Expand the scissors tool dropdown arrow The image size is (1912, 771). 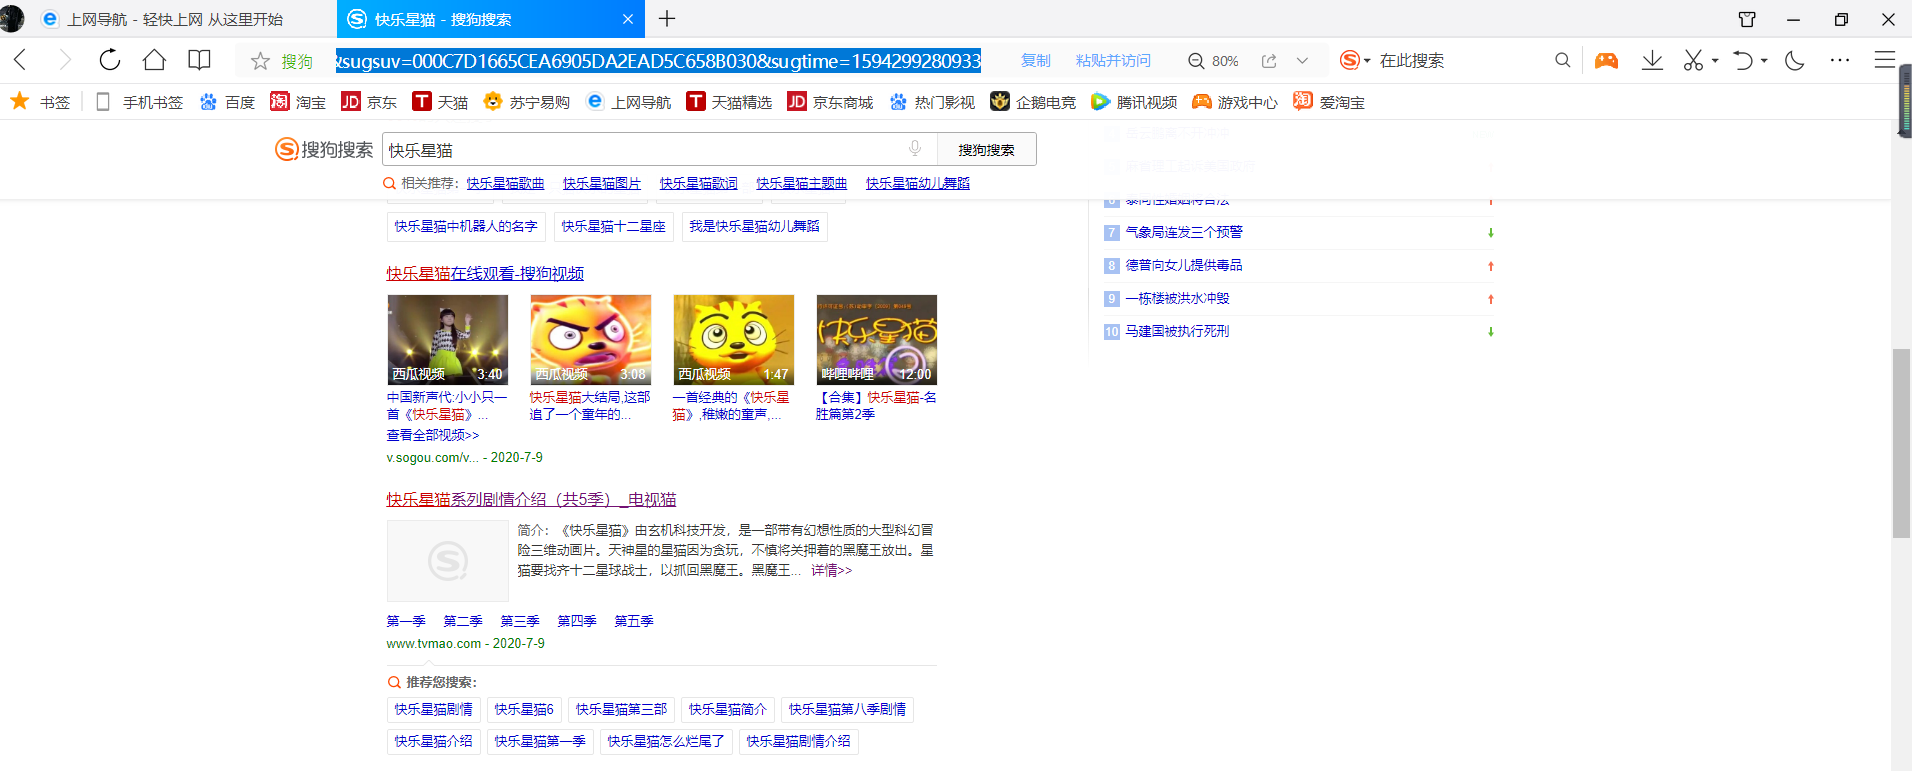pos(1715,61)
